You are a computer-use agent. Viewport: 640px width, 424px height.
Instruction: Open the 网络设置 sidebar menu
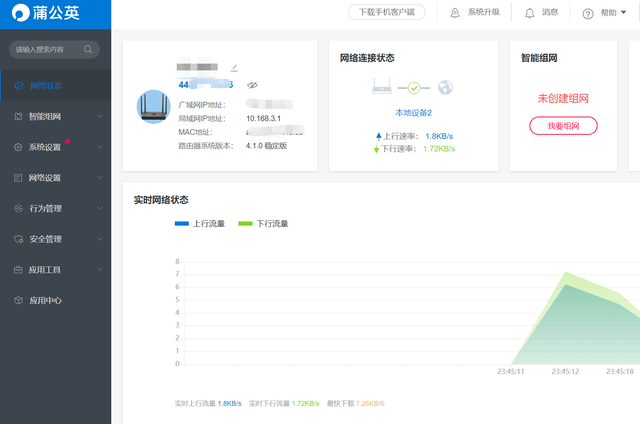(x=56, y=178)
